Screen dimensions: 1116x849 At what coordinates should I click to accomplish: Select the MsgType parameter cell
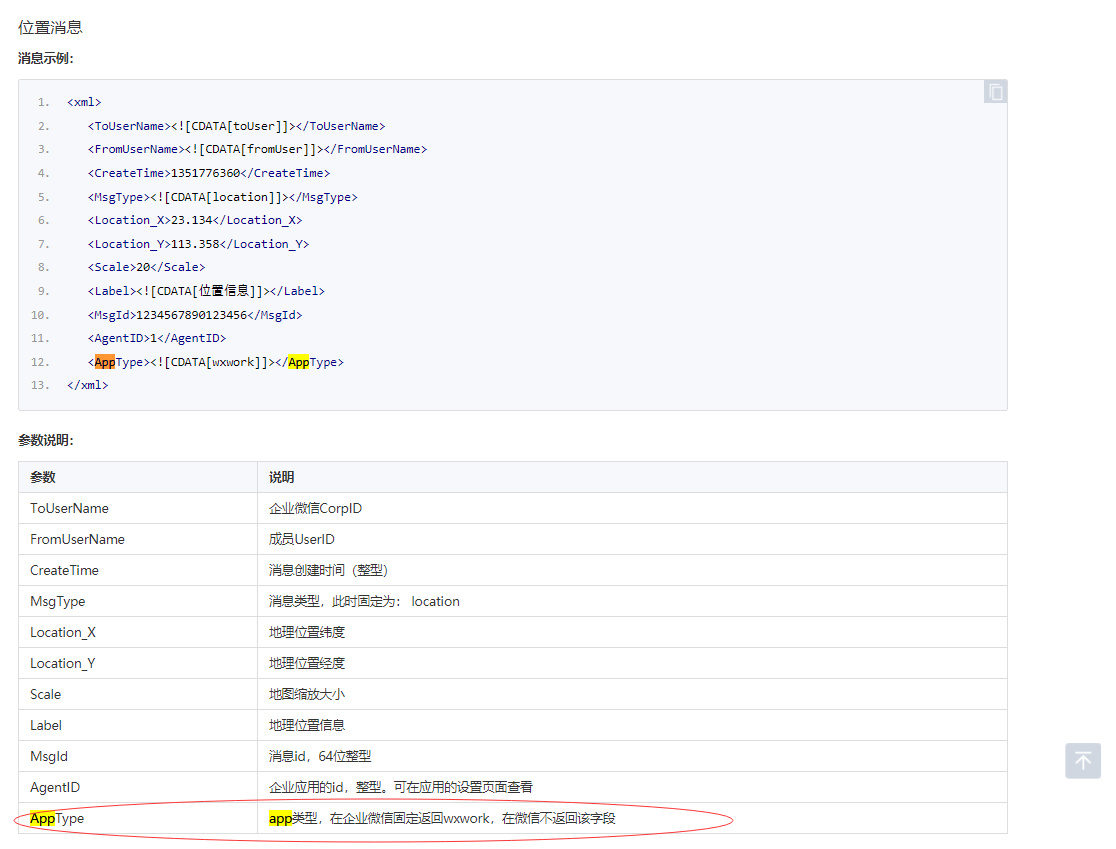pos(138,601)
